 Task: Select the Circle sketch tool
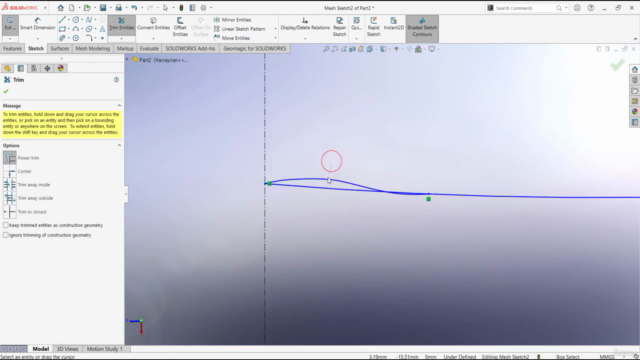(x=76, y=20)
